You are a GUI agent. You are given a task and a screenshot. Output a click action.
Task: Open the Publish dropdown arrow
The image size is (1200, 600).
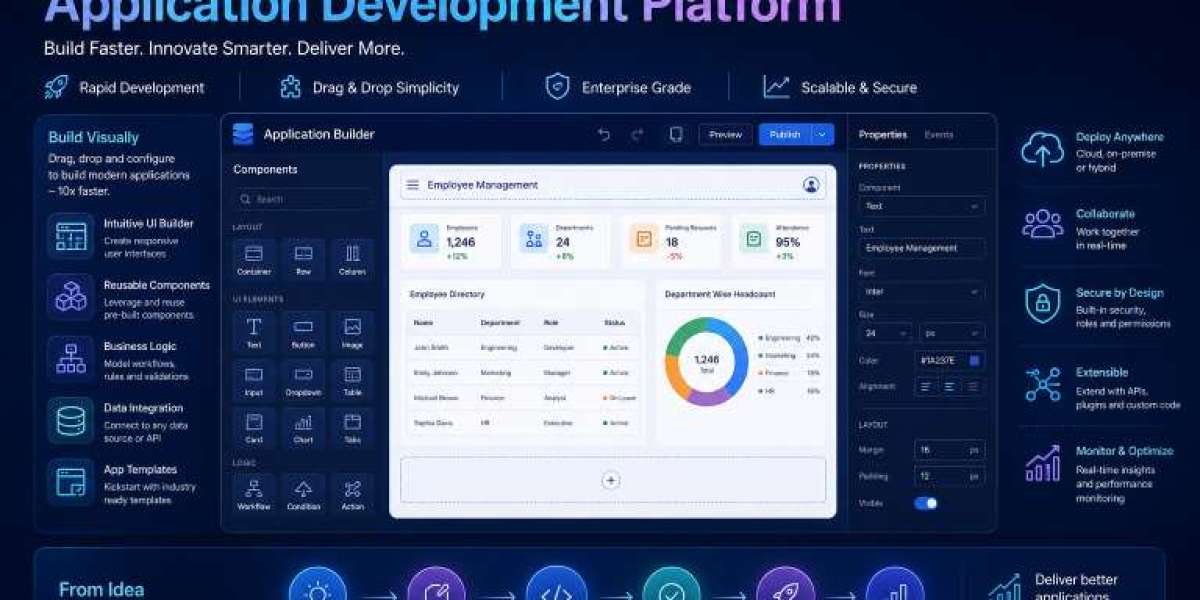point(822,134)
